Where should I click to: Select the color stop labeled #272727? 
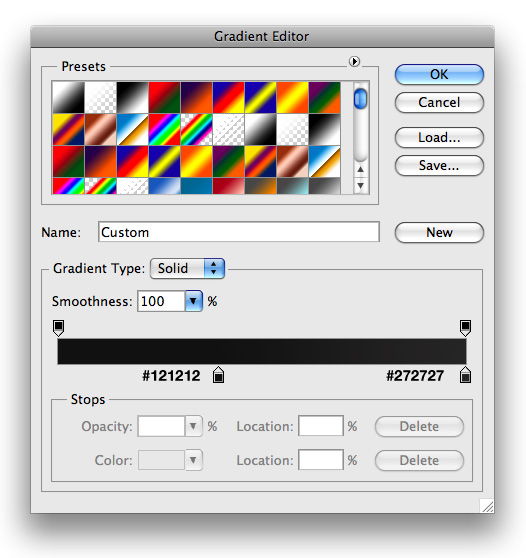click(x=465, y=375)
